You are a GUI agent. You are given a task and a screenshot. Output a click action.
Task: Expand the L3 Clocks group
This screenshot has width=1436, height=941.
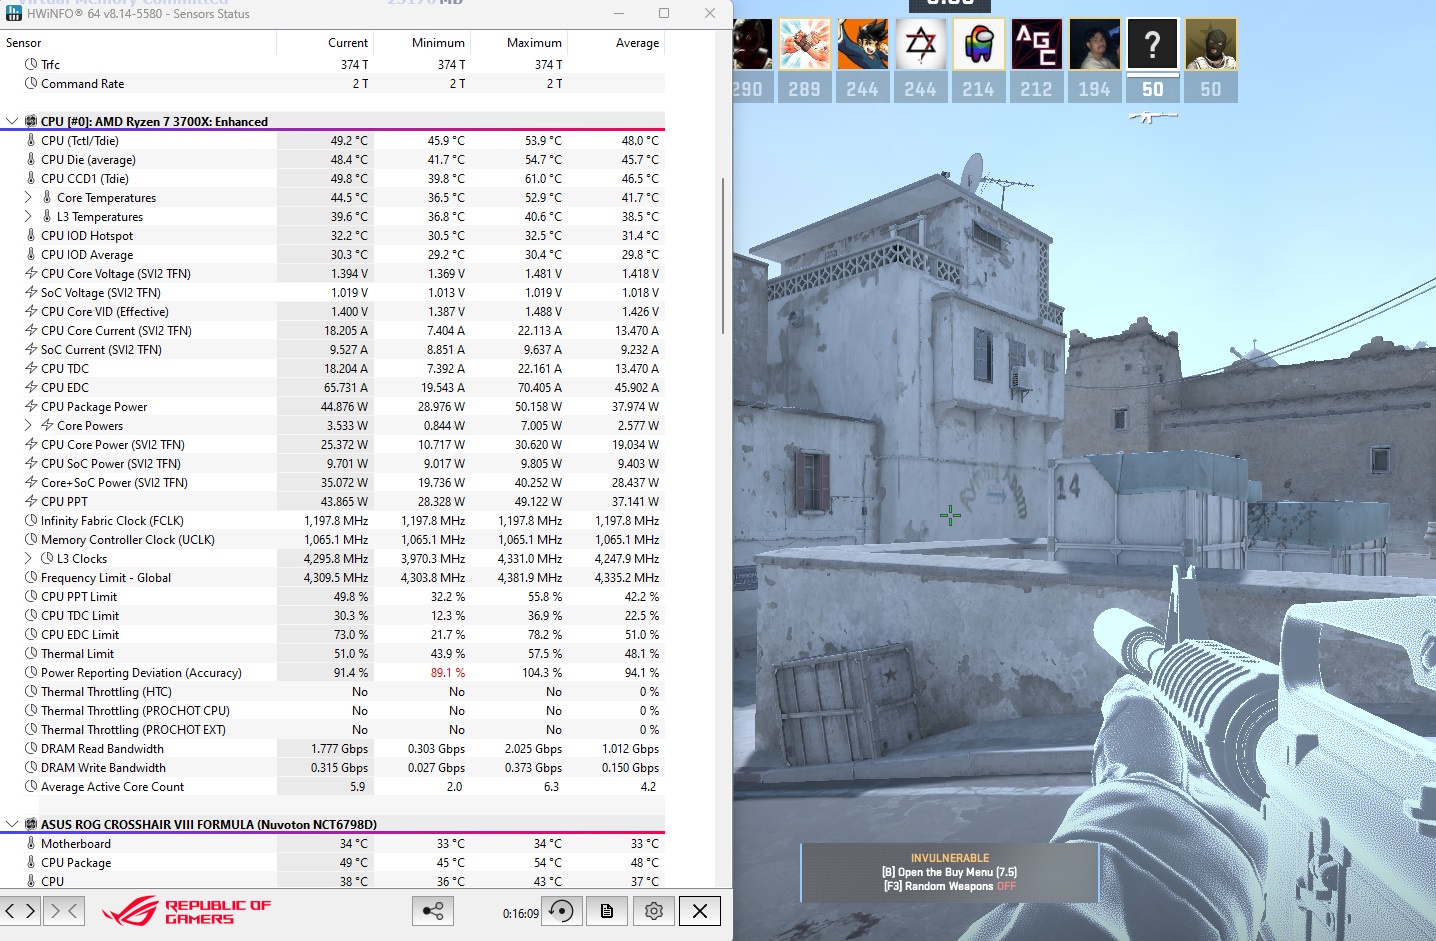point(28,559)
